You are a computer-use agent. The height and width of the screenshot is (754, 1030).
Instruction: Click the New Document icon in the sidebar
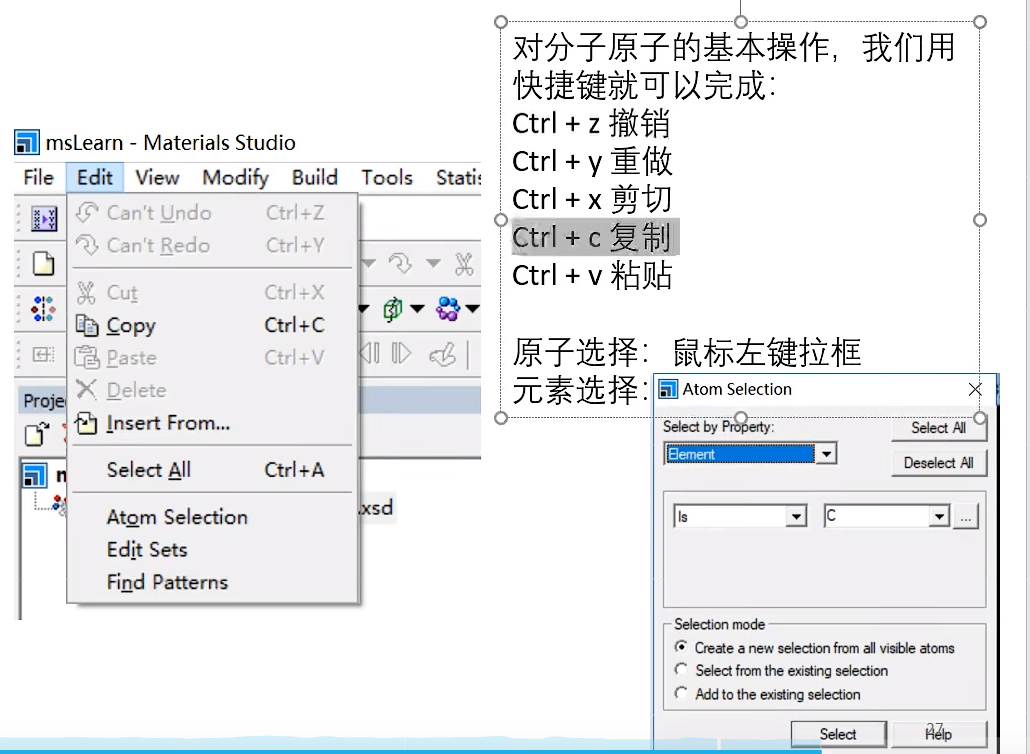[x=43, y=263]
